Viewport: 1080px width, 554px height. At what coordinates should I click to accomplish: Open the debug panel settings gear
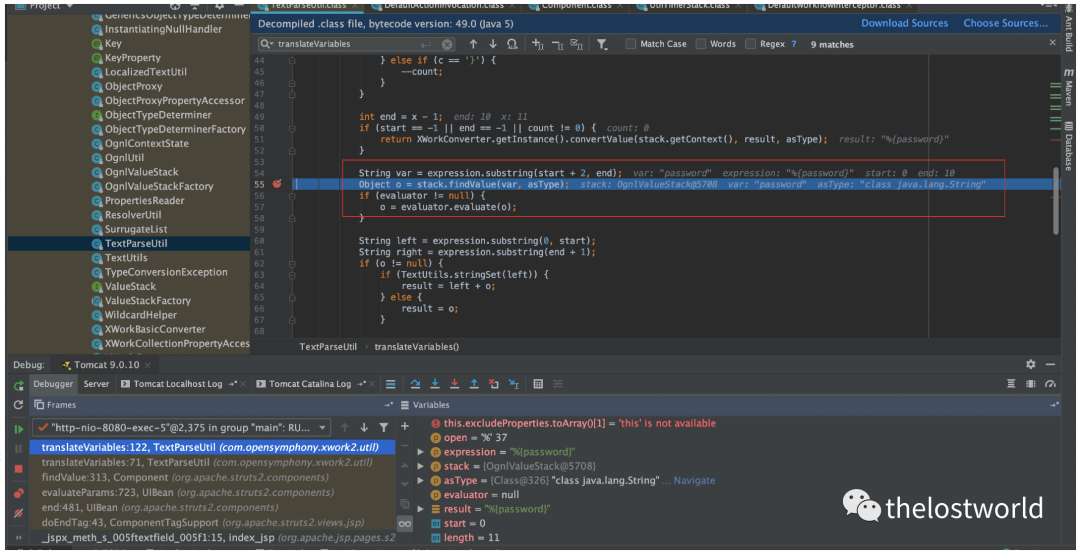[1031, 365]
